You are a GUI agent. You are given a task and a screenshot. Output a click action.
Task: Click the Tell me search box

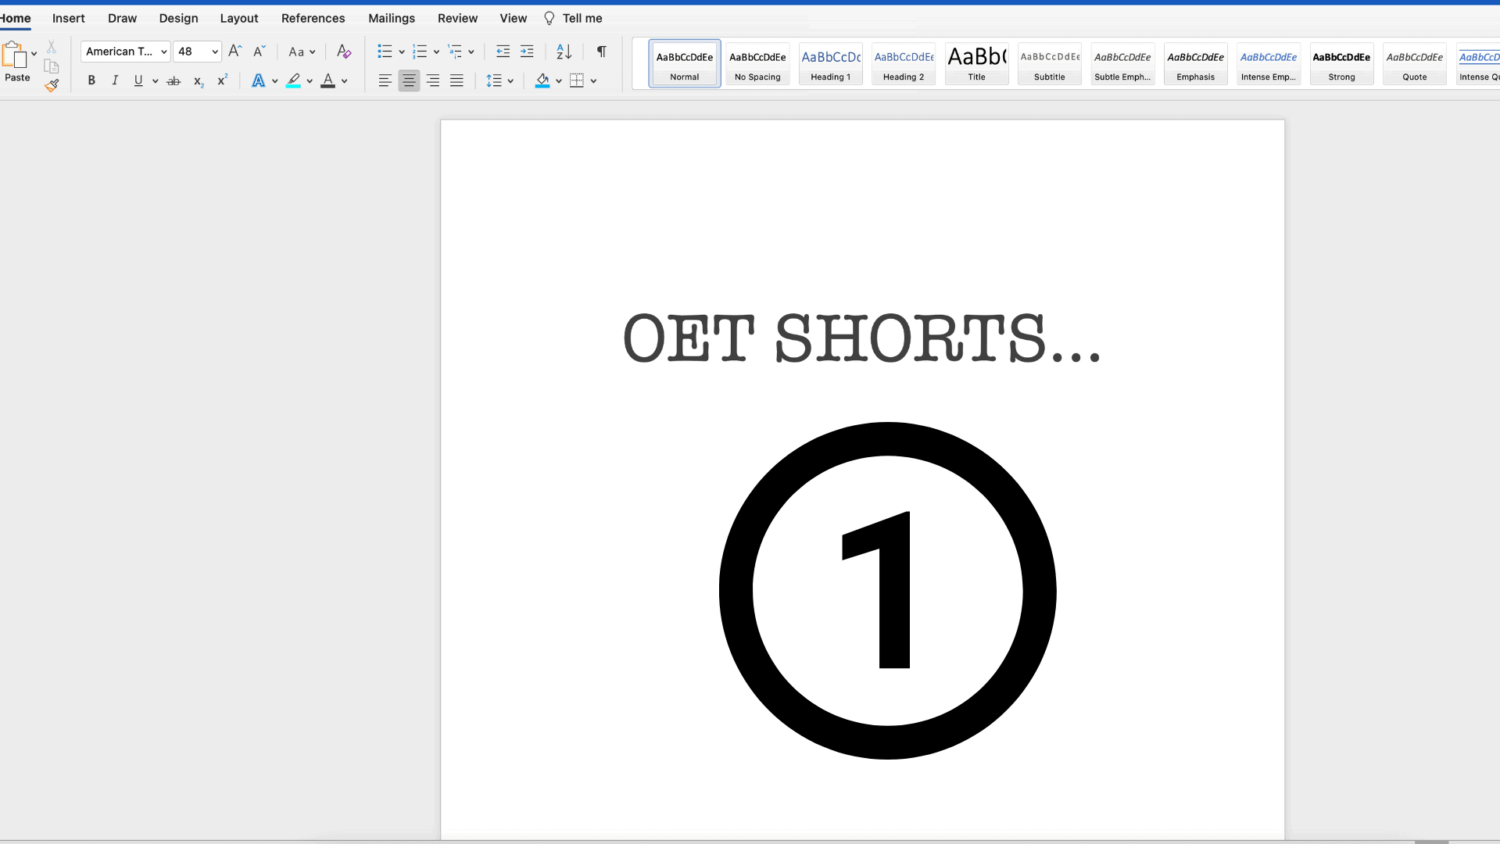coord(573,18)
